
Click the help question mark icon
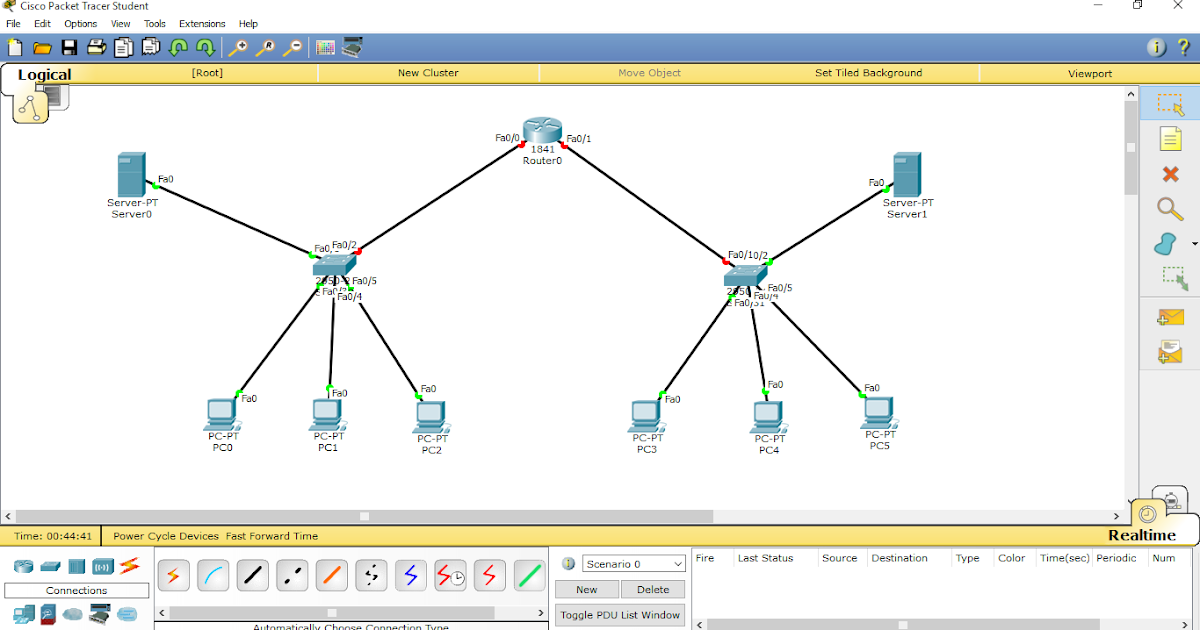1182,47
